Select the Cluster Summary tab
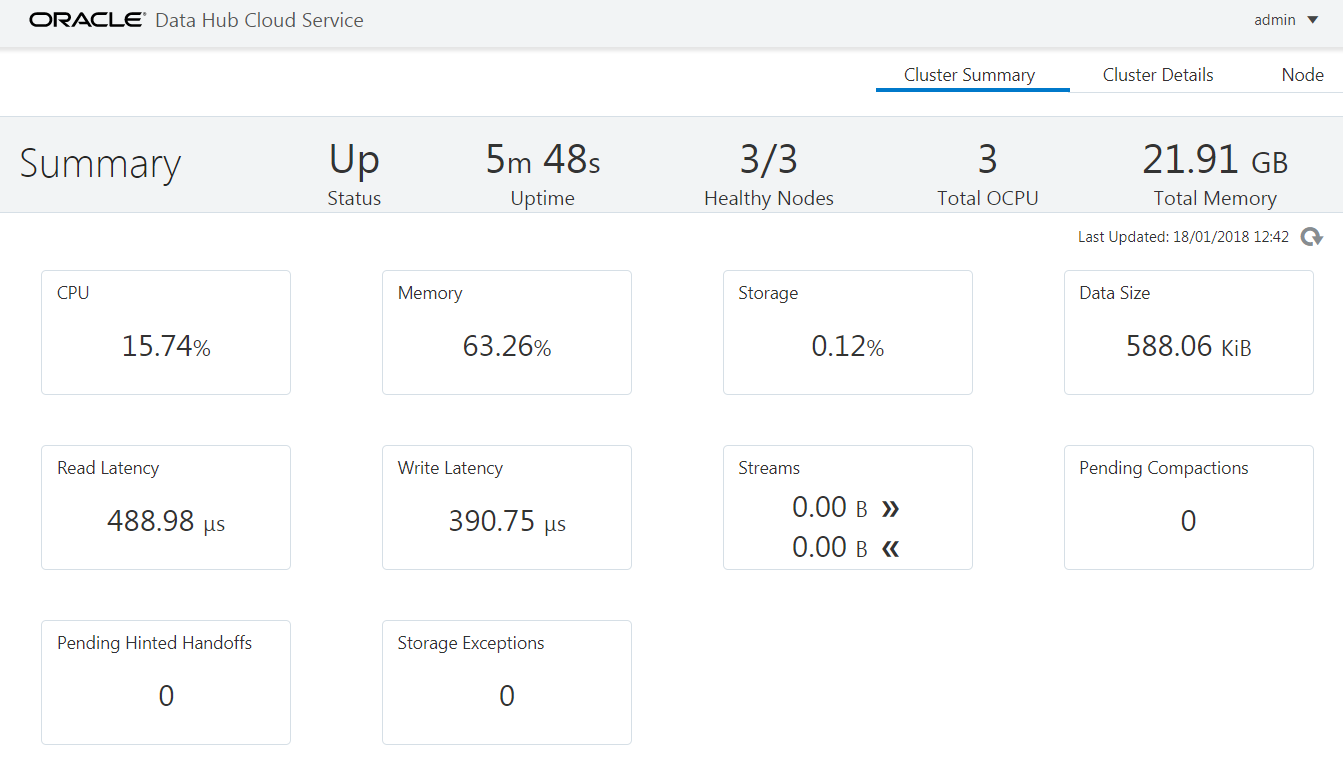 click(x=969, y=74)
